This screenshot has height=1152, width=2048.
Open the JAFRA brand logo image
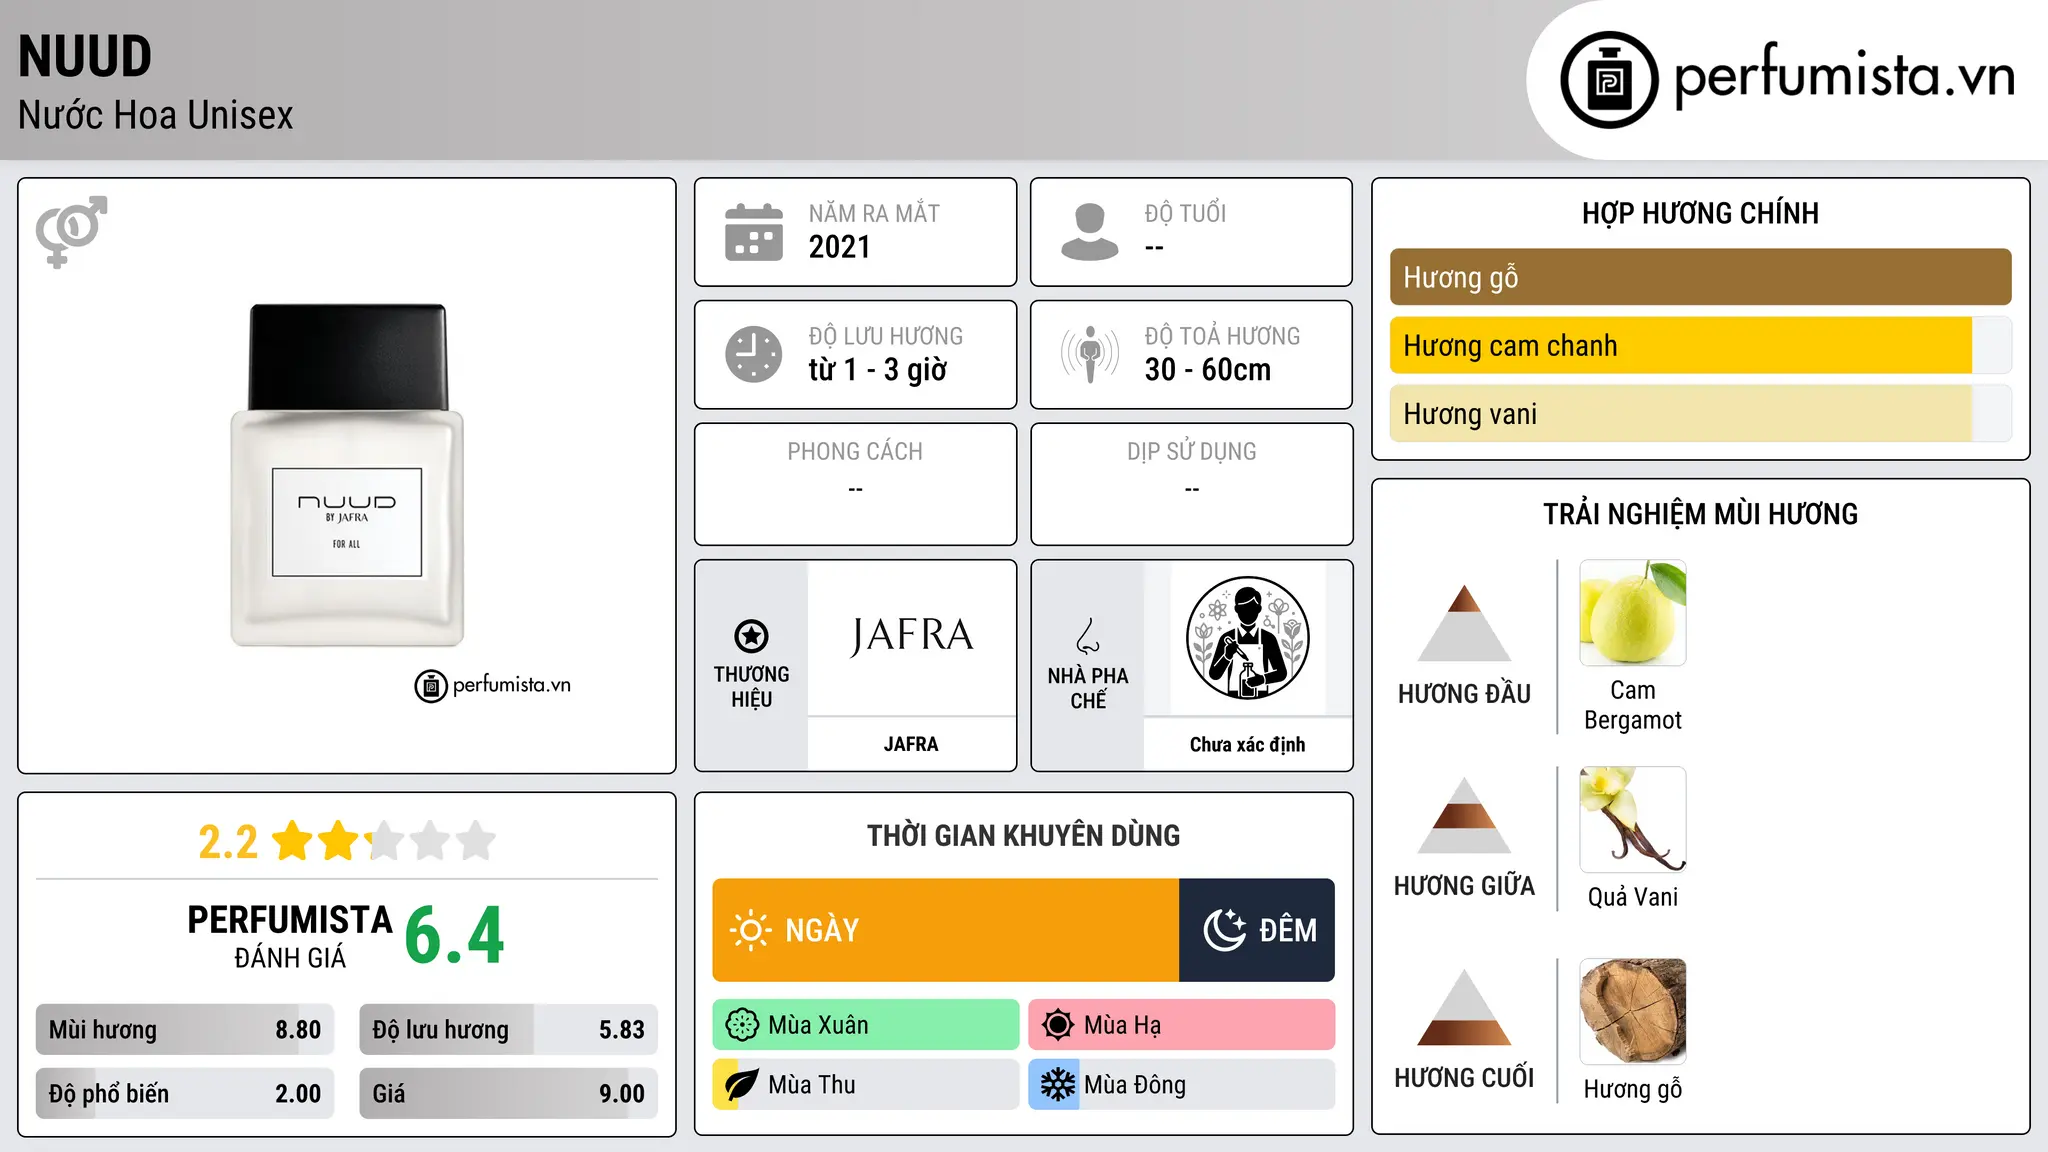coord(911,637)
